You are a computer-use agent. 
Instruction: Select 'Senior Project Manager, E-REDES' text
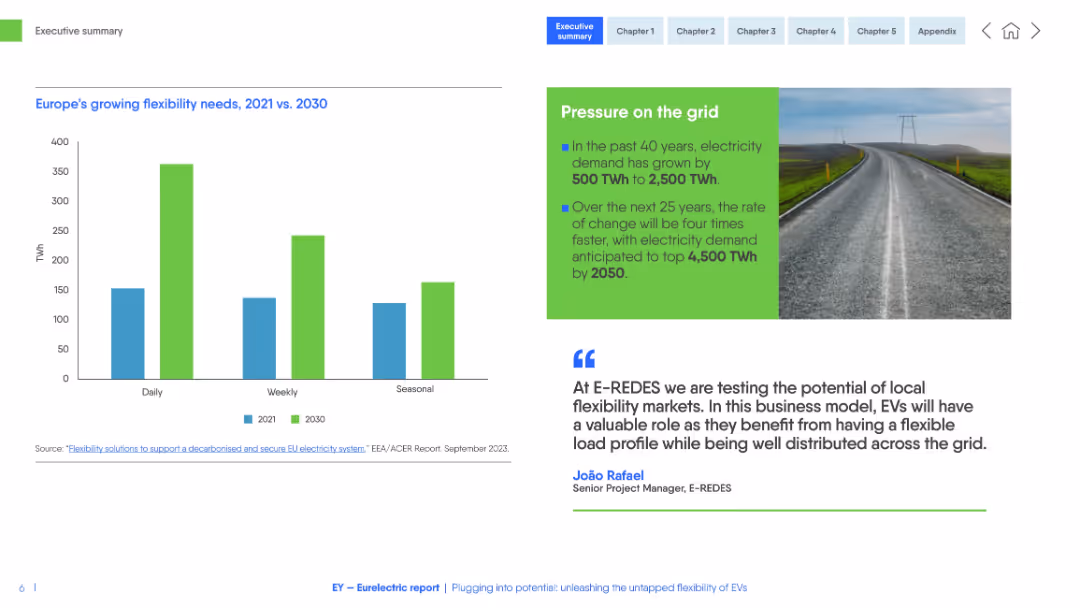(x=652, y=488)
